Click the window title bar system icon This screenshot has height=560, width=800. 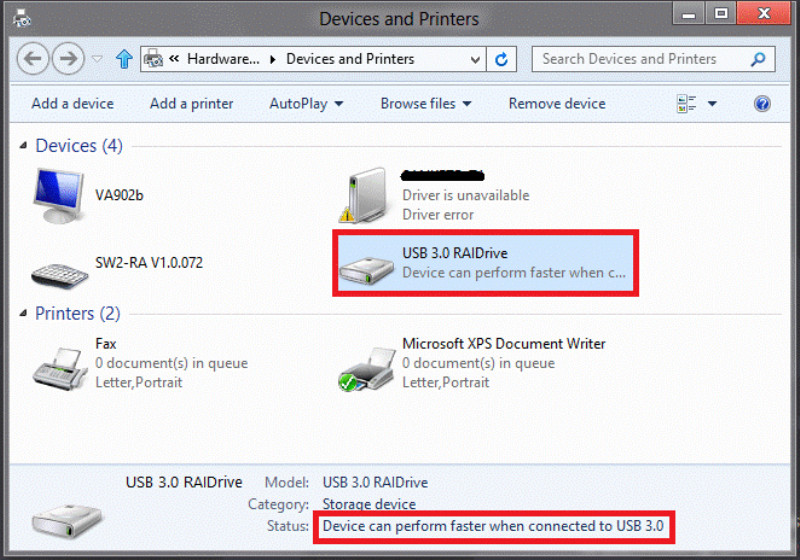pos(22,19)
